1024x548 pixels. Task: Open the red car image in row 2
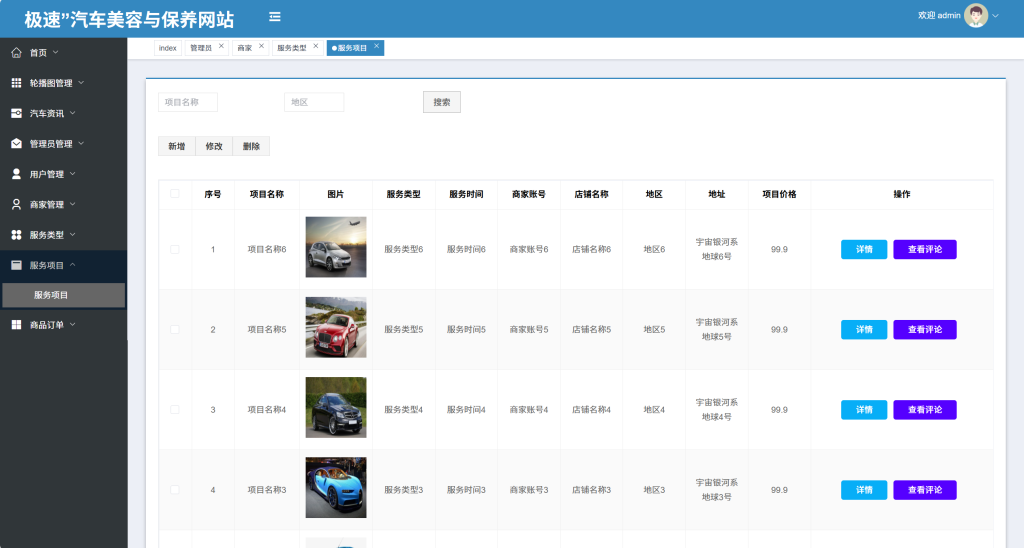coord(336,327)
